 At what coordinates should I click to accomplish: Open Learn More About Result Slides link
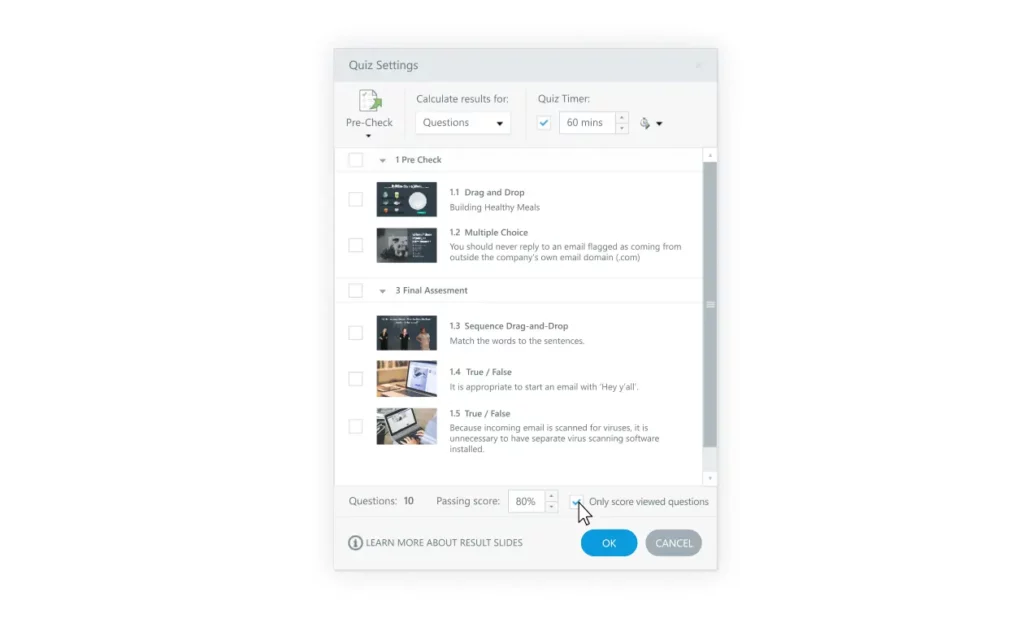[444, 543]
